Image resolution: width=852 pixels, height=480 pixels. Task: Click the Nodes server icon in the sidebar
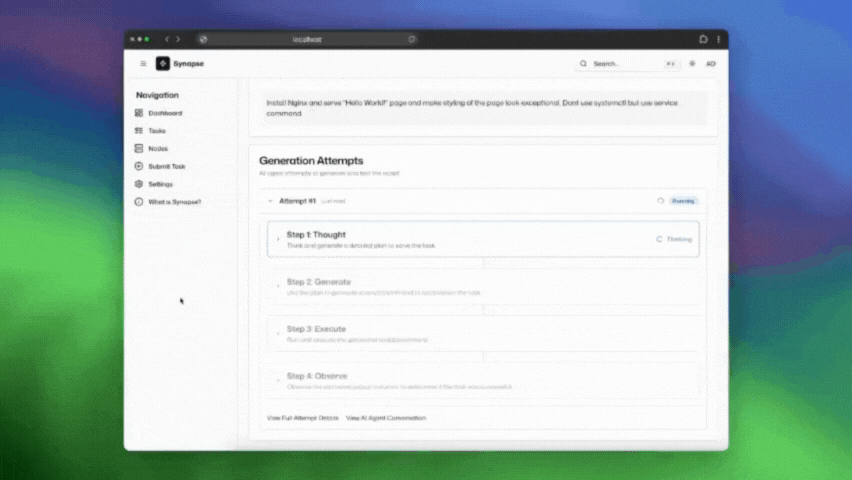point(139,148)
